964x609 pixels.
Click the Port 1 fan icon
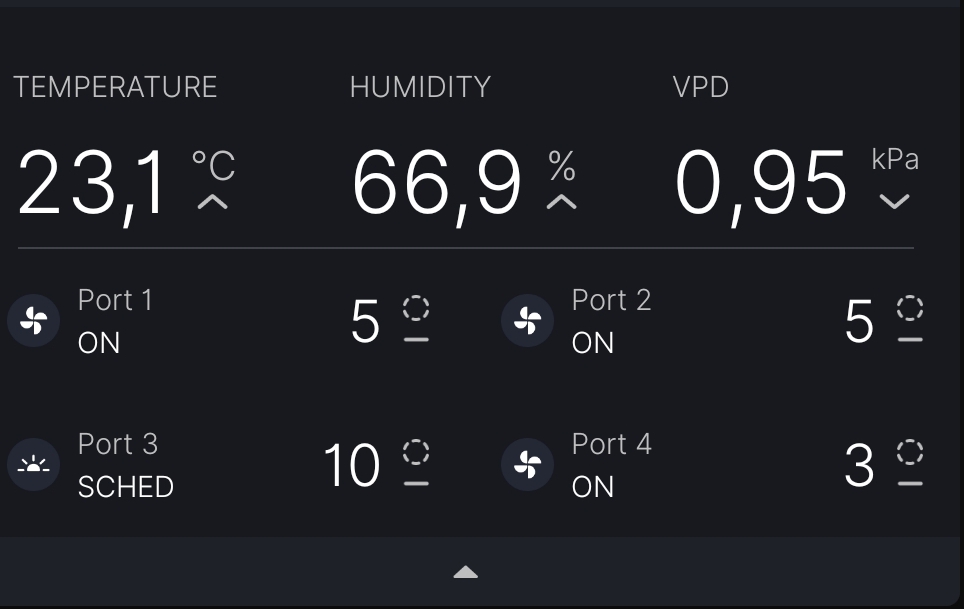pyautogui.click(x=33, y=321)
